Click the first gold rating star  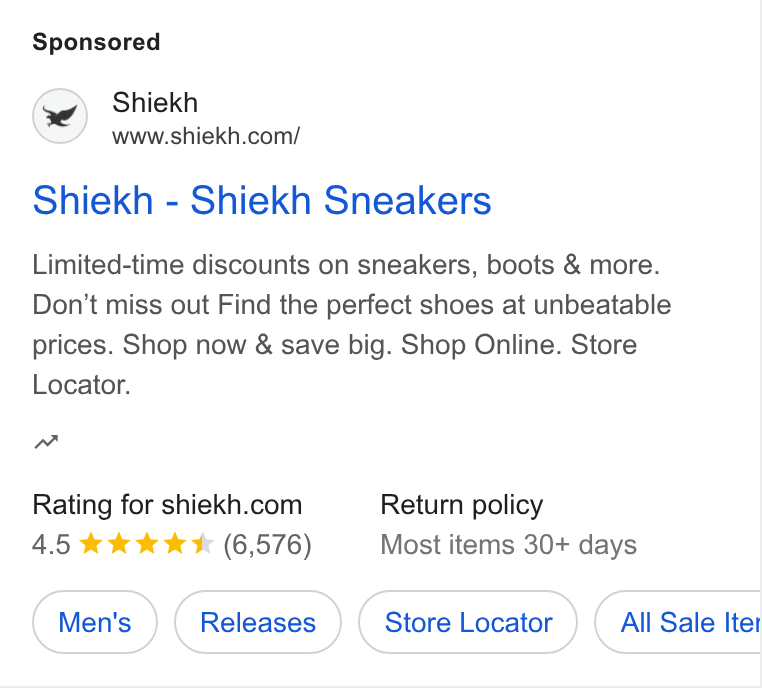pyautogui.click(x=90, y=544)
